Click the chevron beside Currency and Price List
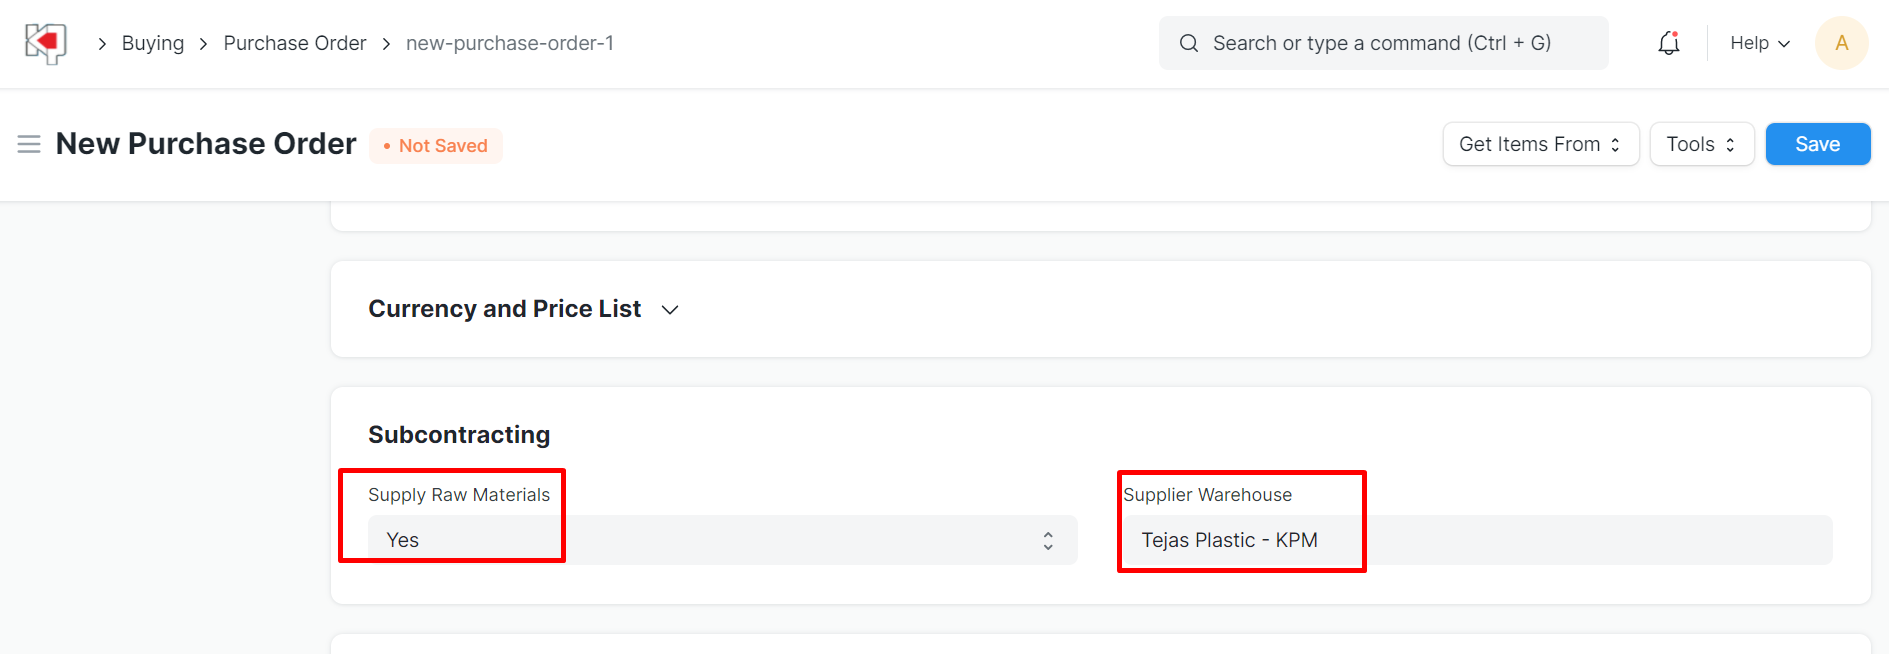This screenshot has width=1889, height=654. tap(670, 310)
